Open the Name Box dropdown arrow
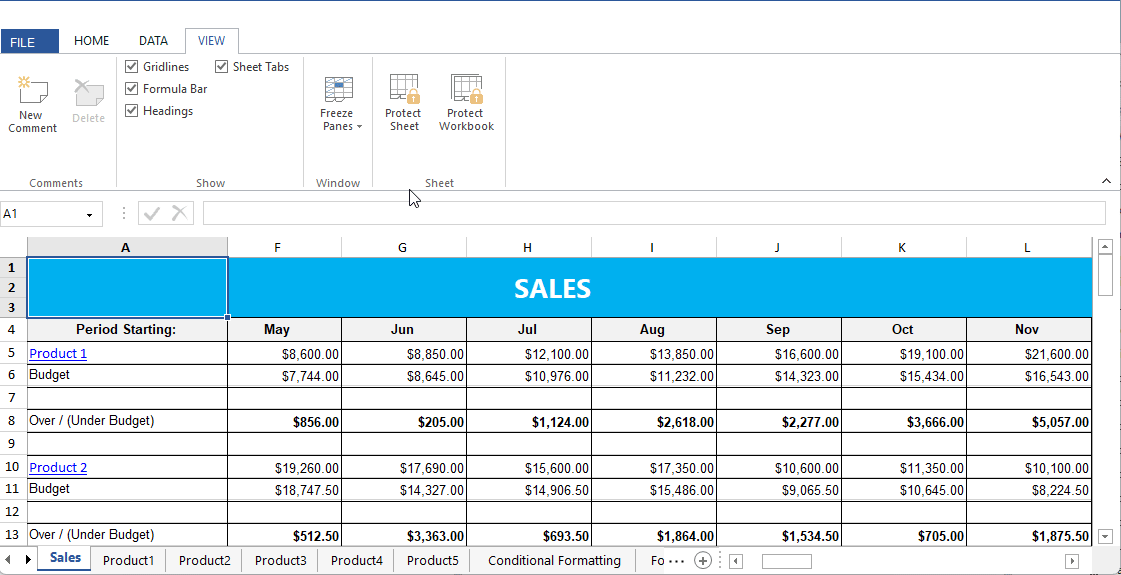Viewport: 1121px width, 575px height. tap(89, 215)
